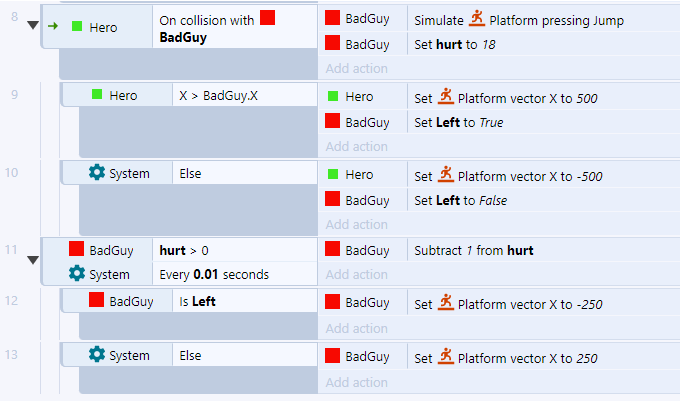The height and width of the screenshot is (401, 680).
Task: Click the System gear icon in event 13
Action: pyautogui.click(x=97, y=355)
